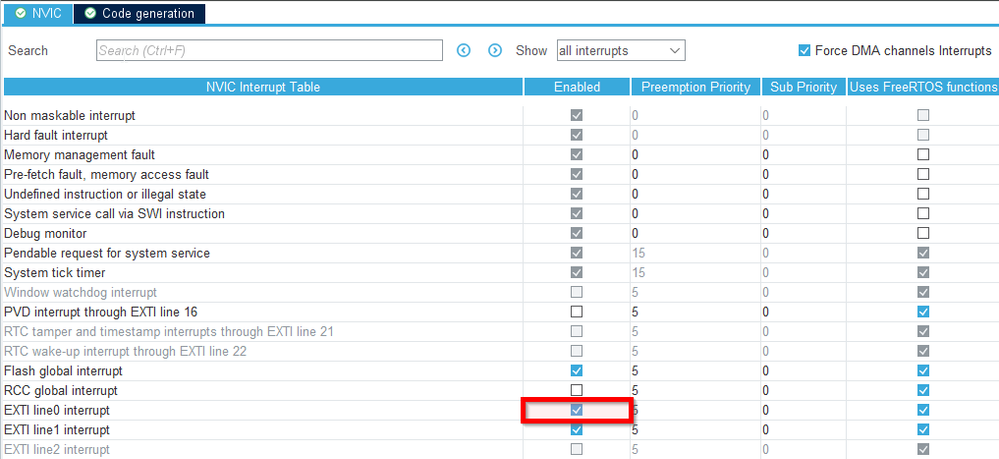Screen dimensions: 999x459
Task: Select PVD interrupt preemption priority cell
Action: [696, 312]
